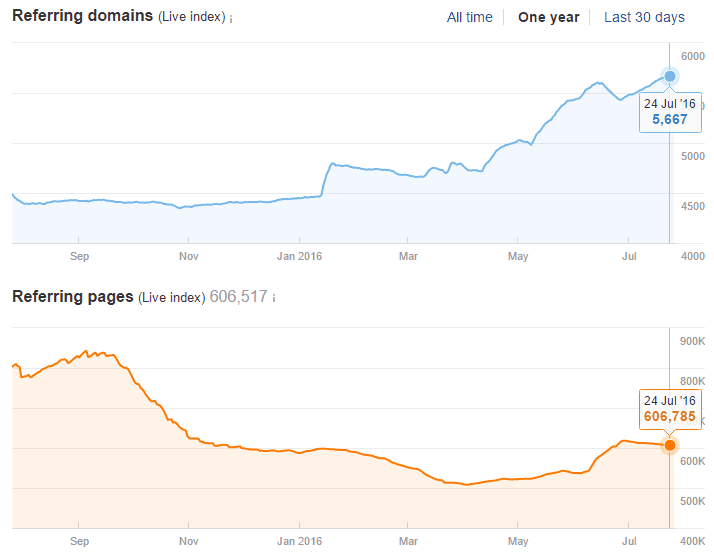Click Nov on the referring pages chart axis
Viewport: 714px width, 556px height.
coord(189,541)
